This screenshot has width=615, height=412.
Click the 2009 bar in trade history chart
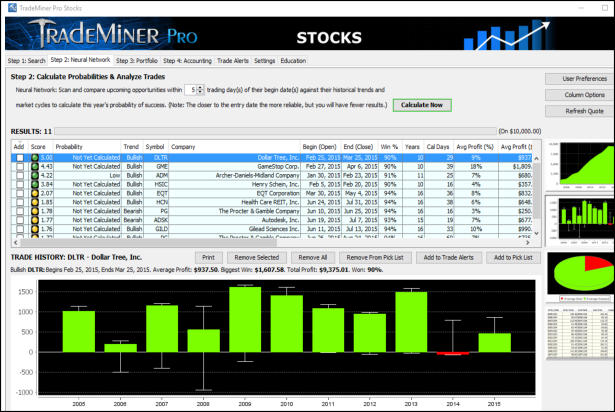click(x=245, y=319)
